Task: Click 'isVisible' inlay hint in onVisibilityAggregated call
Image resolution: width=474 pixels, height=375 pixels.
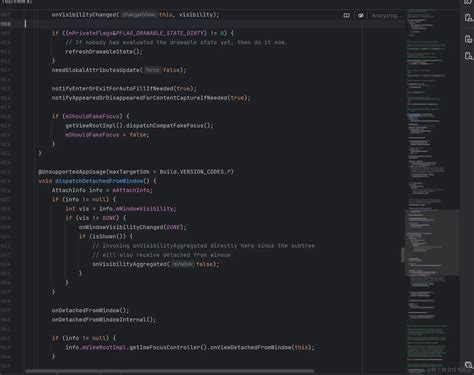Action: [183, 264]
